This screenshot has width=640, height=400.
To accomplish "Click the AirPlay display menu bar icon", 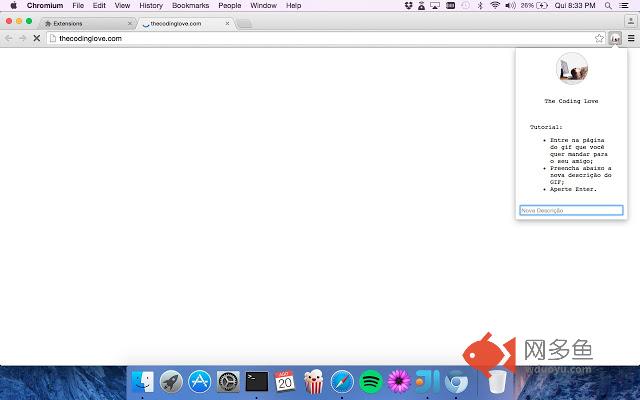I will pos(435,5).
